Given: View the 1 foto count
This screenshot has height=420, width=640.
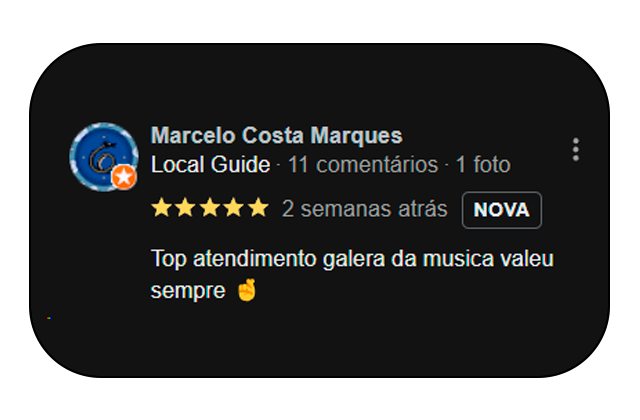Looking at the screenshot, I should click(483, 164).
